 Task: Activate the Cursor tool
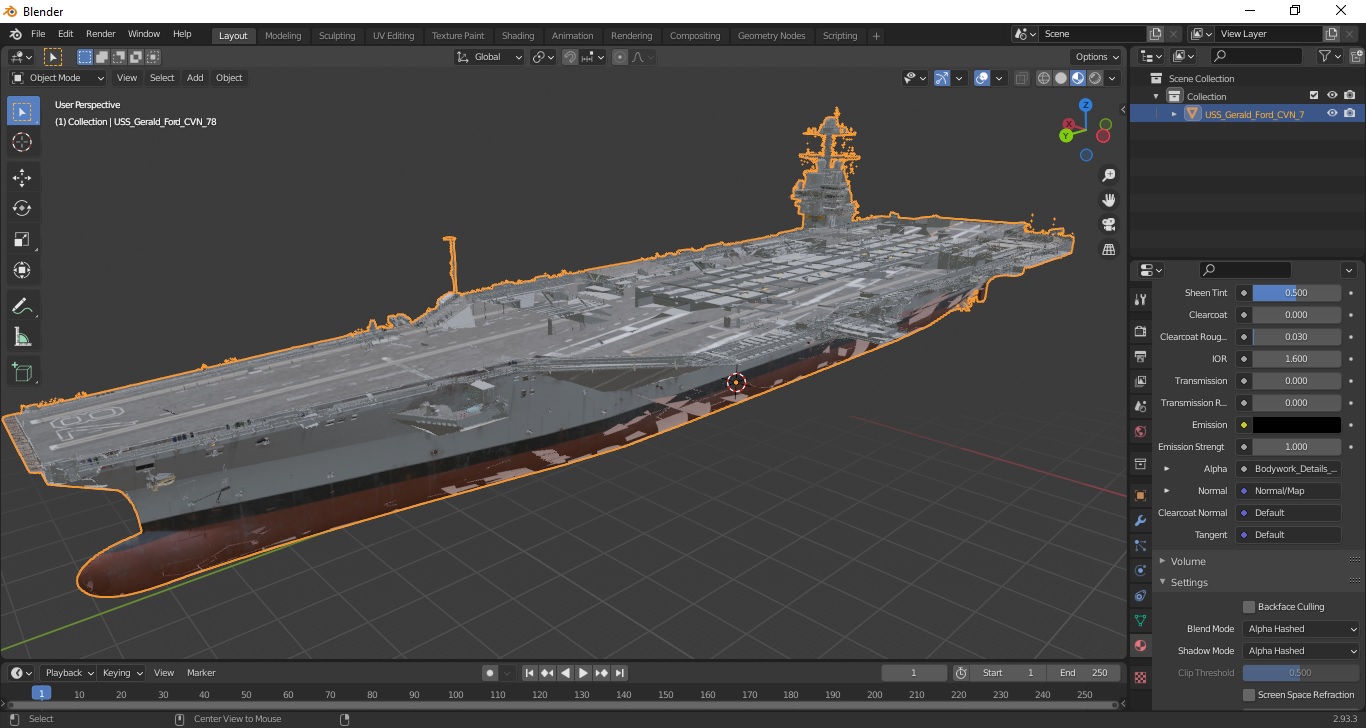click(22, 143)
